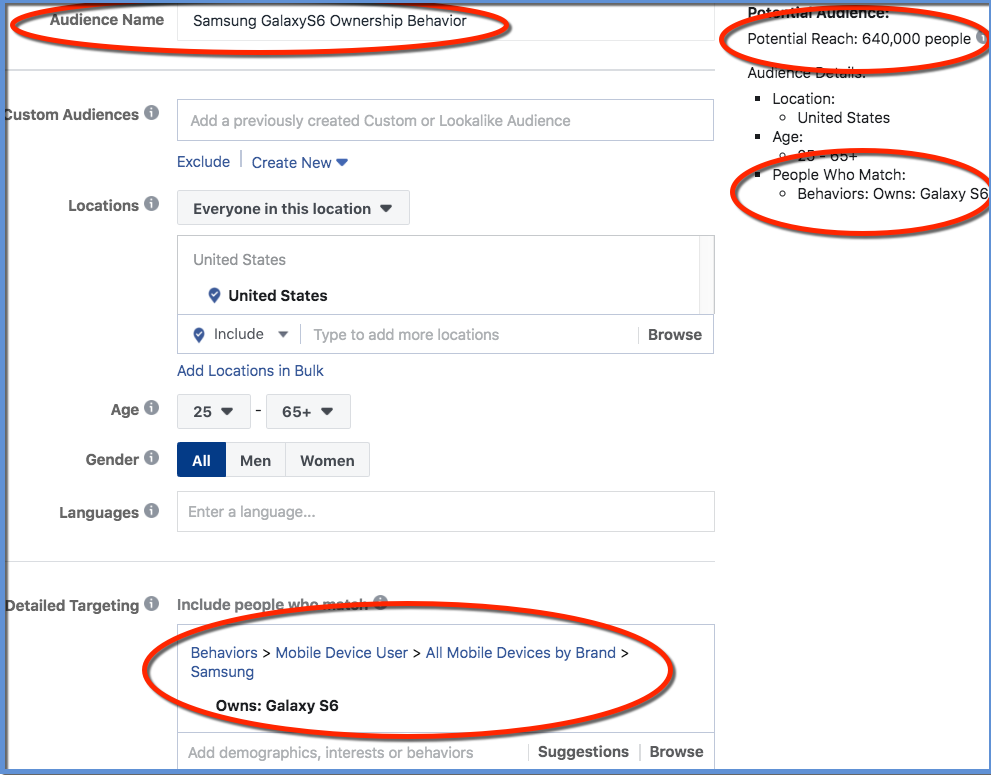Click the Detailed Targeting info icon

[151, 604]
